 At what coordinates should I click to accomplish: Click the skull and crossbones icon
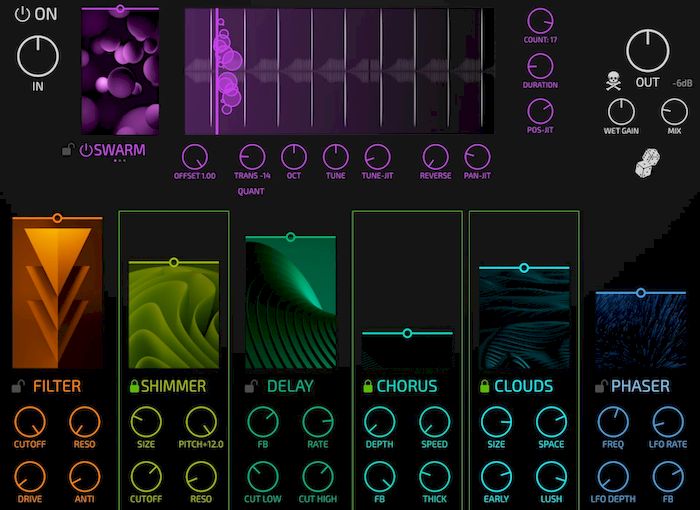[613, 81]
